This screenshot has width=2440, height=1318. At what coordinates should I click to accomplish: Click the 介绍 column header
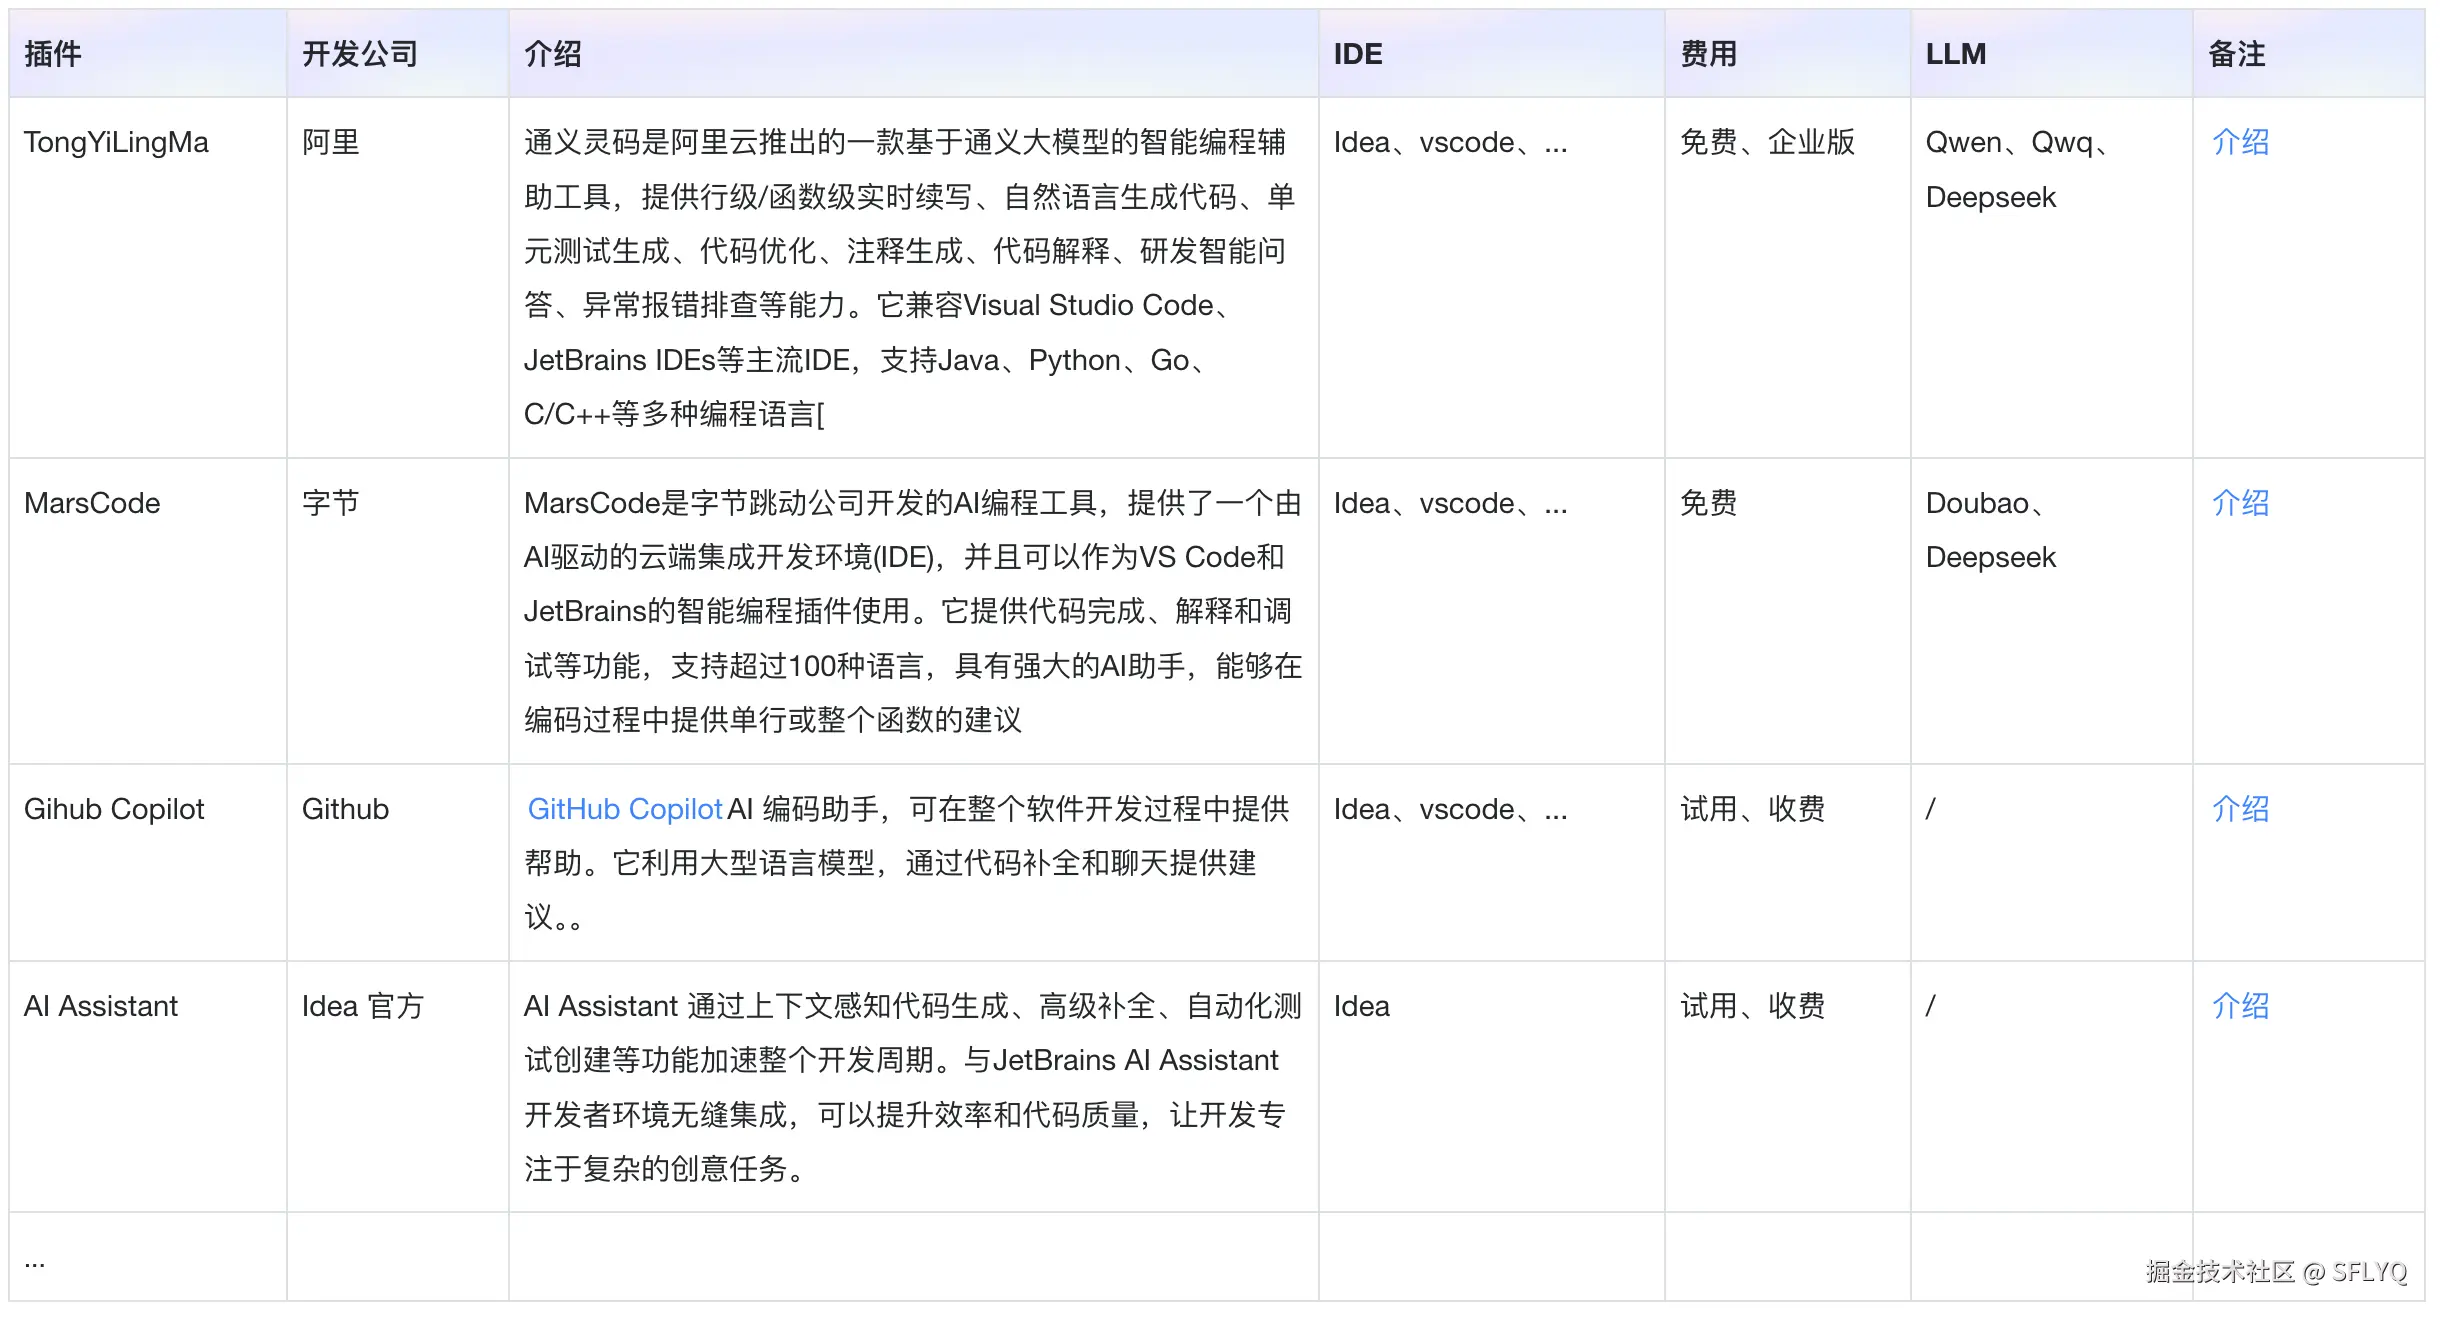553,54
